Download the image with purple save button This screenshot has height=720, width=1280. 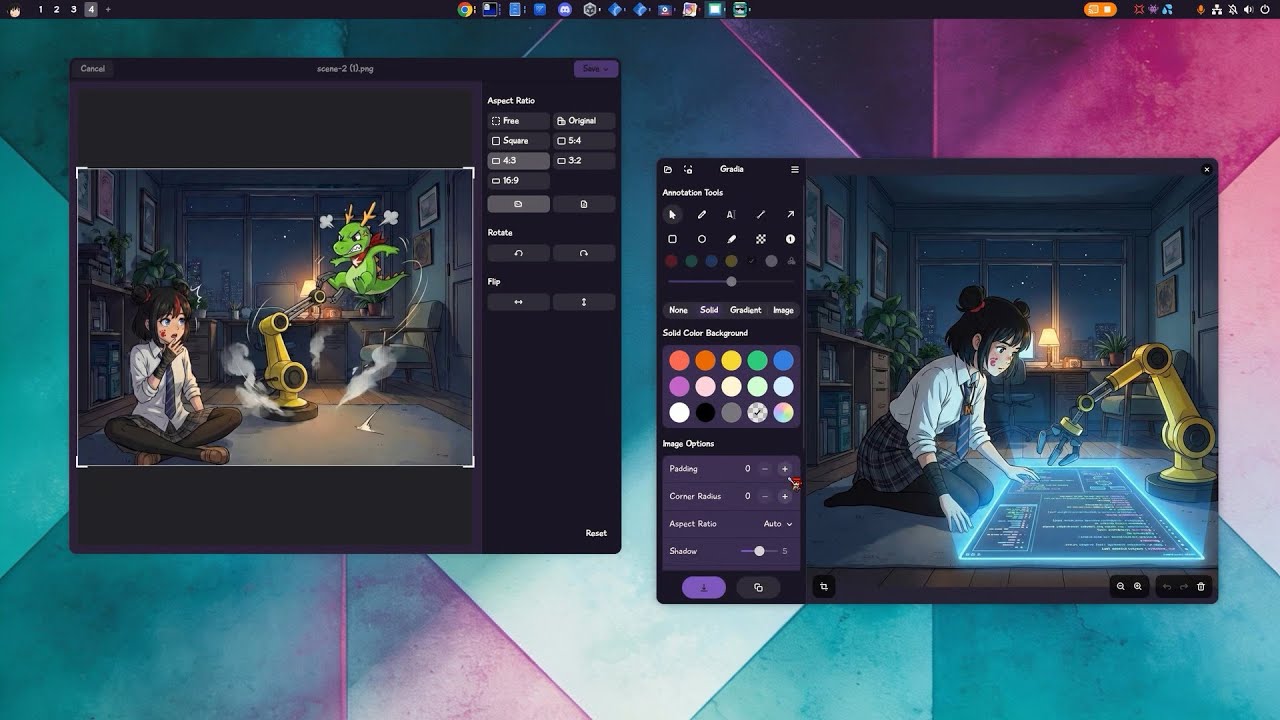[704, 588]
